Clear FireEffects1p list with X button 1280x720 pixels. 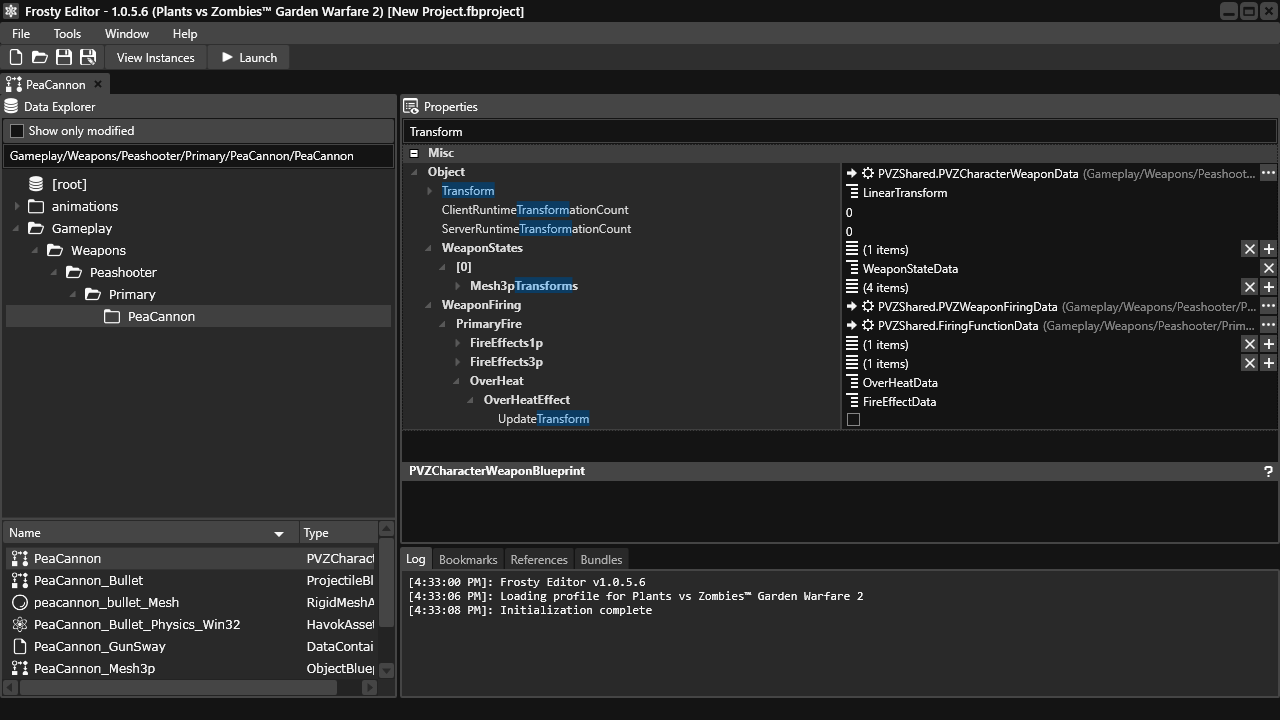click(x=1249, y=344)
